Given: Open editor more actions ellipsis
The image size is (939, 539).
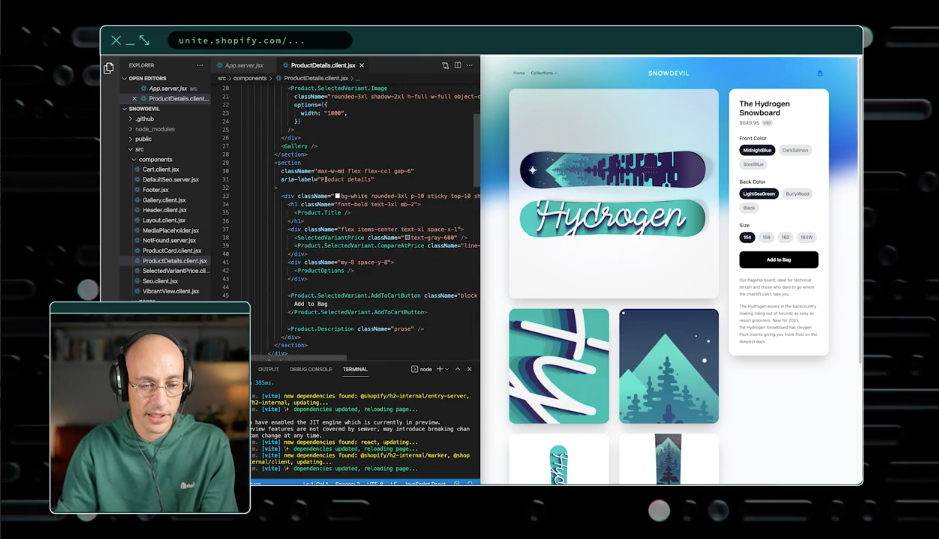Looking at the screenshot, I should pyautogui.click(x=470, y=65).
